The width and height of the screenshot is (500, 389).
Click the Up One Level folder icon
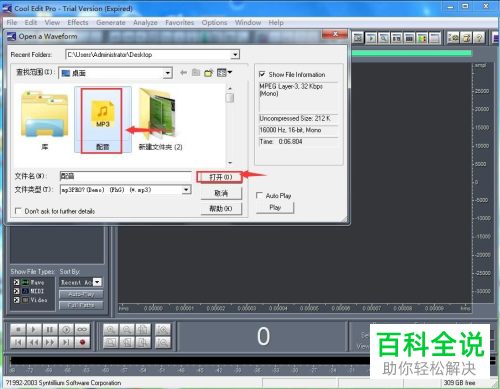tap(196, 72)
